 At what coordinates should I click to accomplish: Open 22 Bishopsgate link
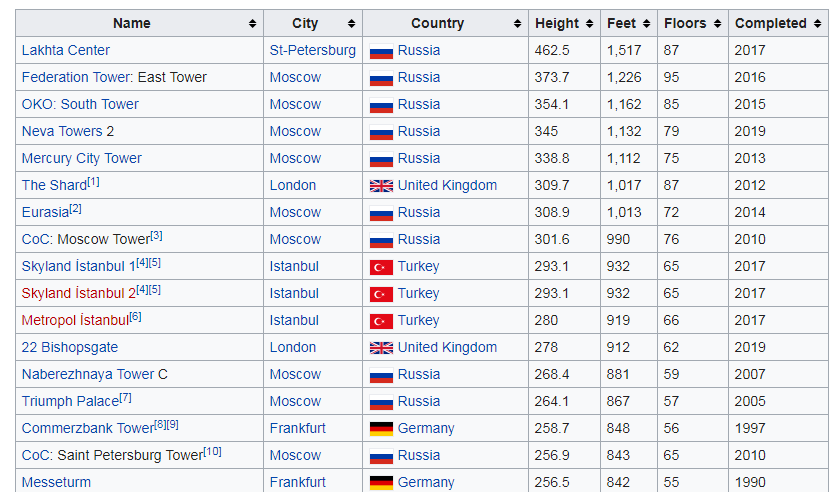click(x=70, y=347)
